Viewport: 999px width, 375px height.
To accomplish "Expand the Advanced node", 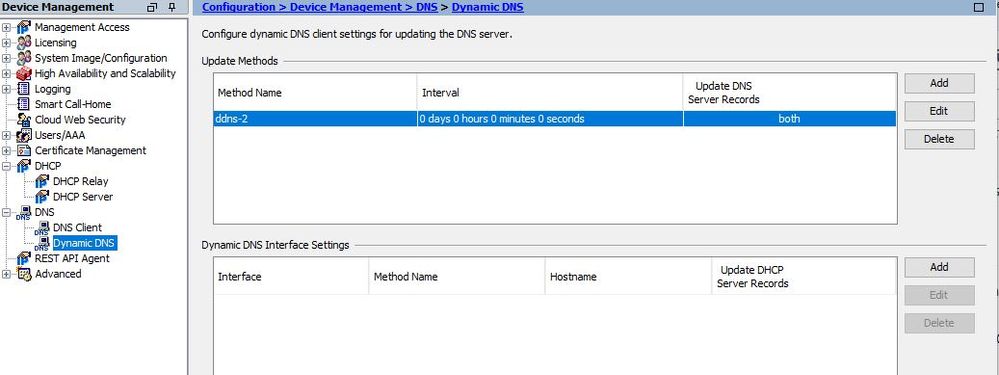I will point(6,274).
